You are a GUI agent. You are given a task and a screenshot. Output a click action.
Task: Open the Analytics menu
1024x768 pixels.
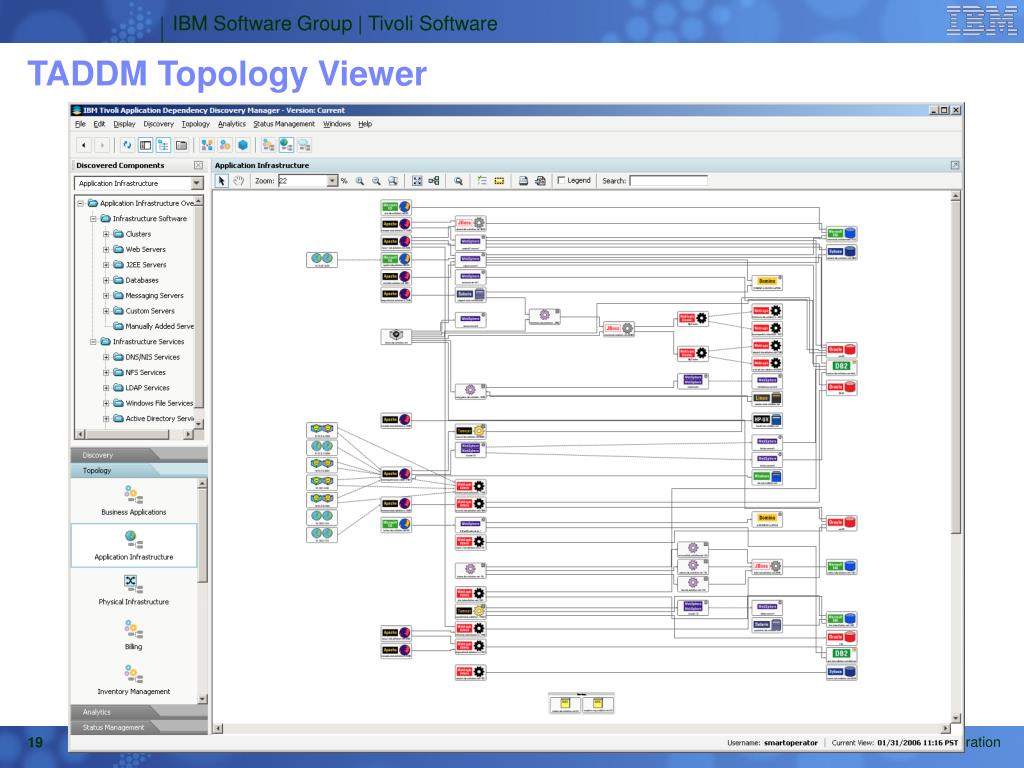[x=232, y=124]
